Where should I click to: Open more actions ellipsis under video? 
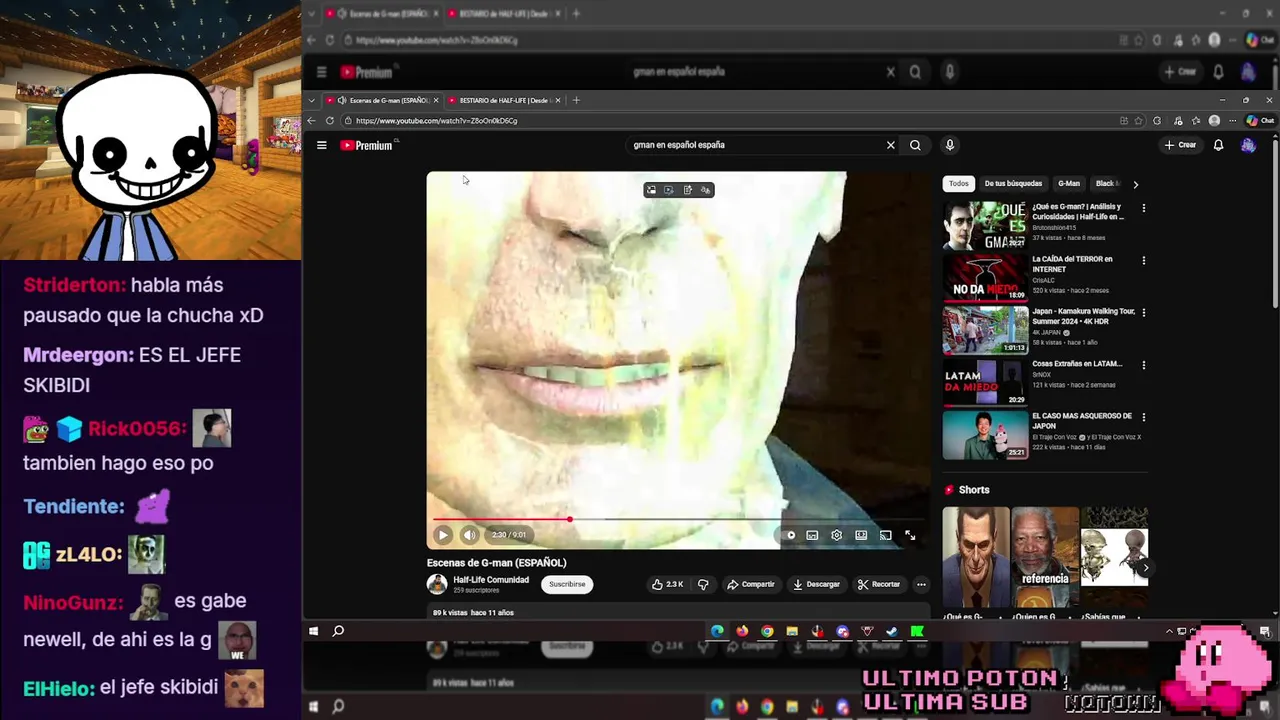(921, 584)
